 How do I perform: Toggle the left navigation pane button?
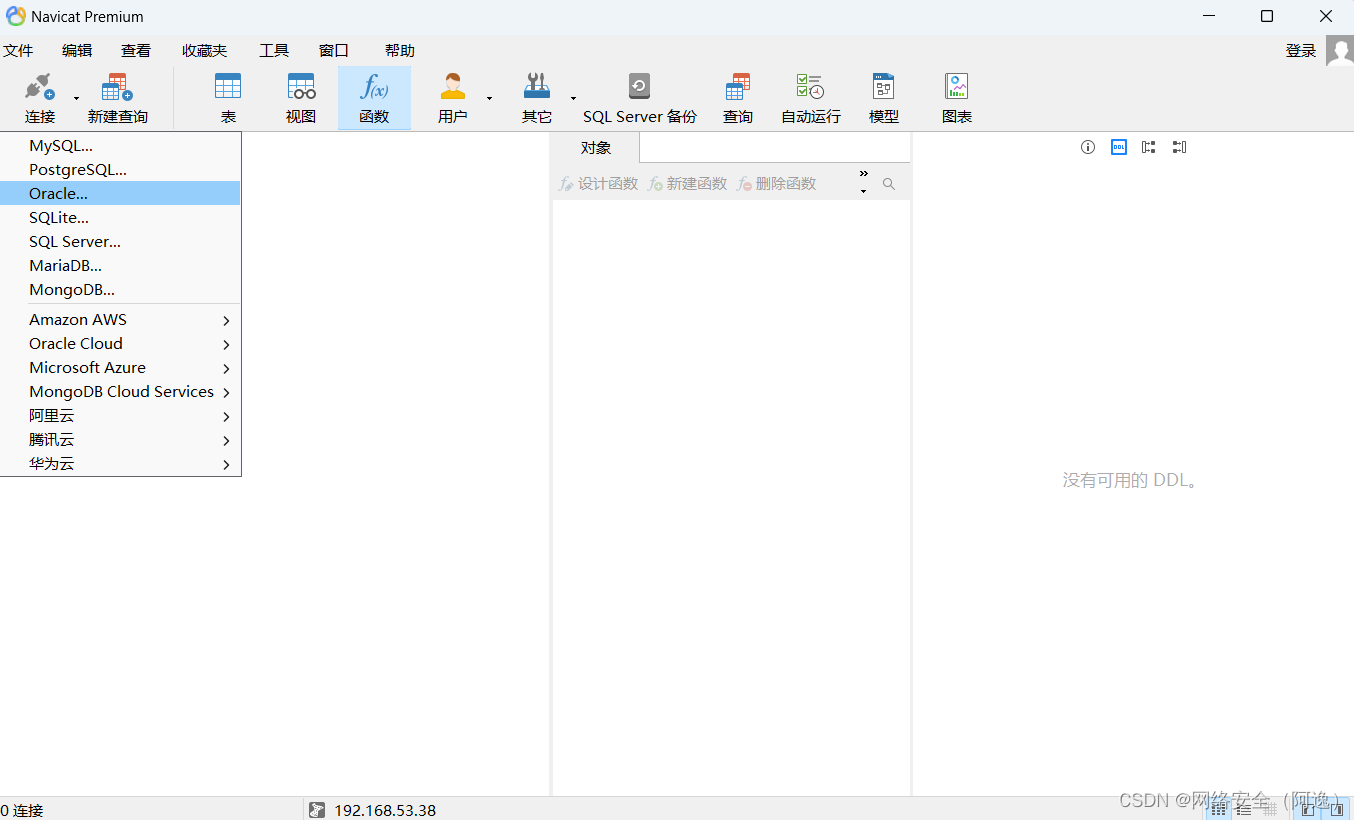(x=1308, y=810)
